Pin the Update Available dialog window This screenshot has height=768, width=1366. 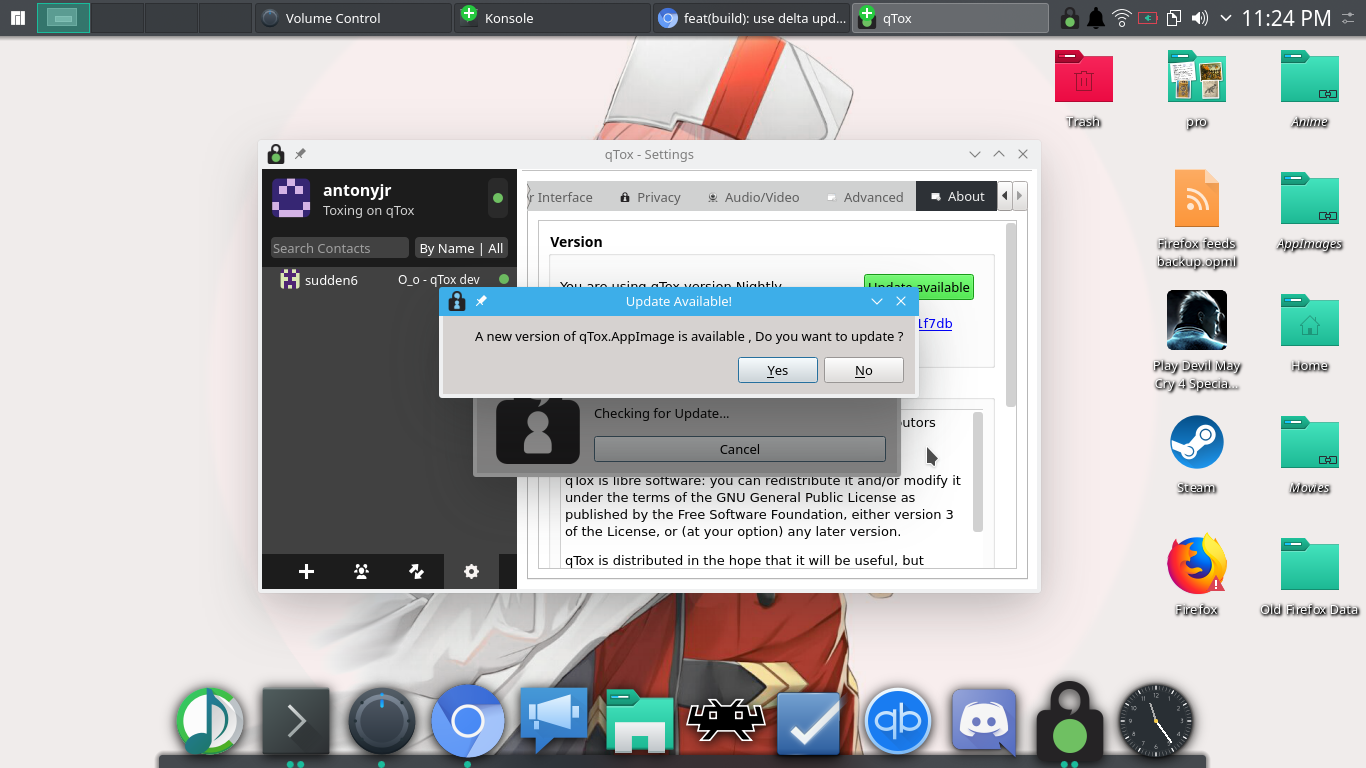481,301
